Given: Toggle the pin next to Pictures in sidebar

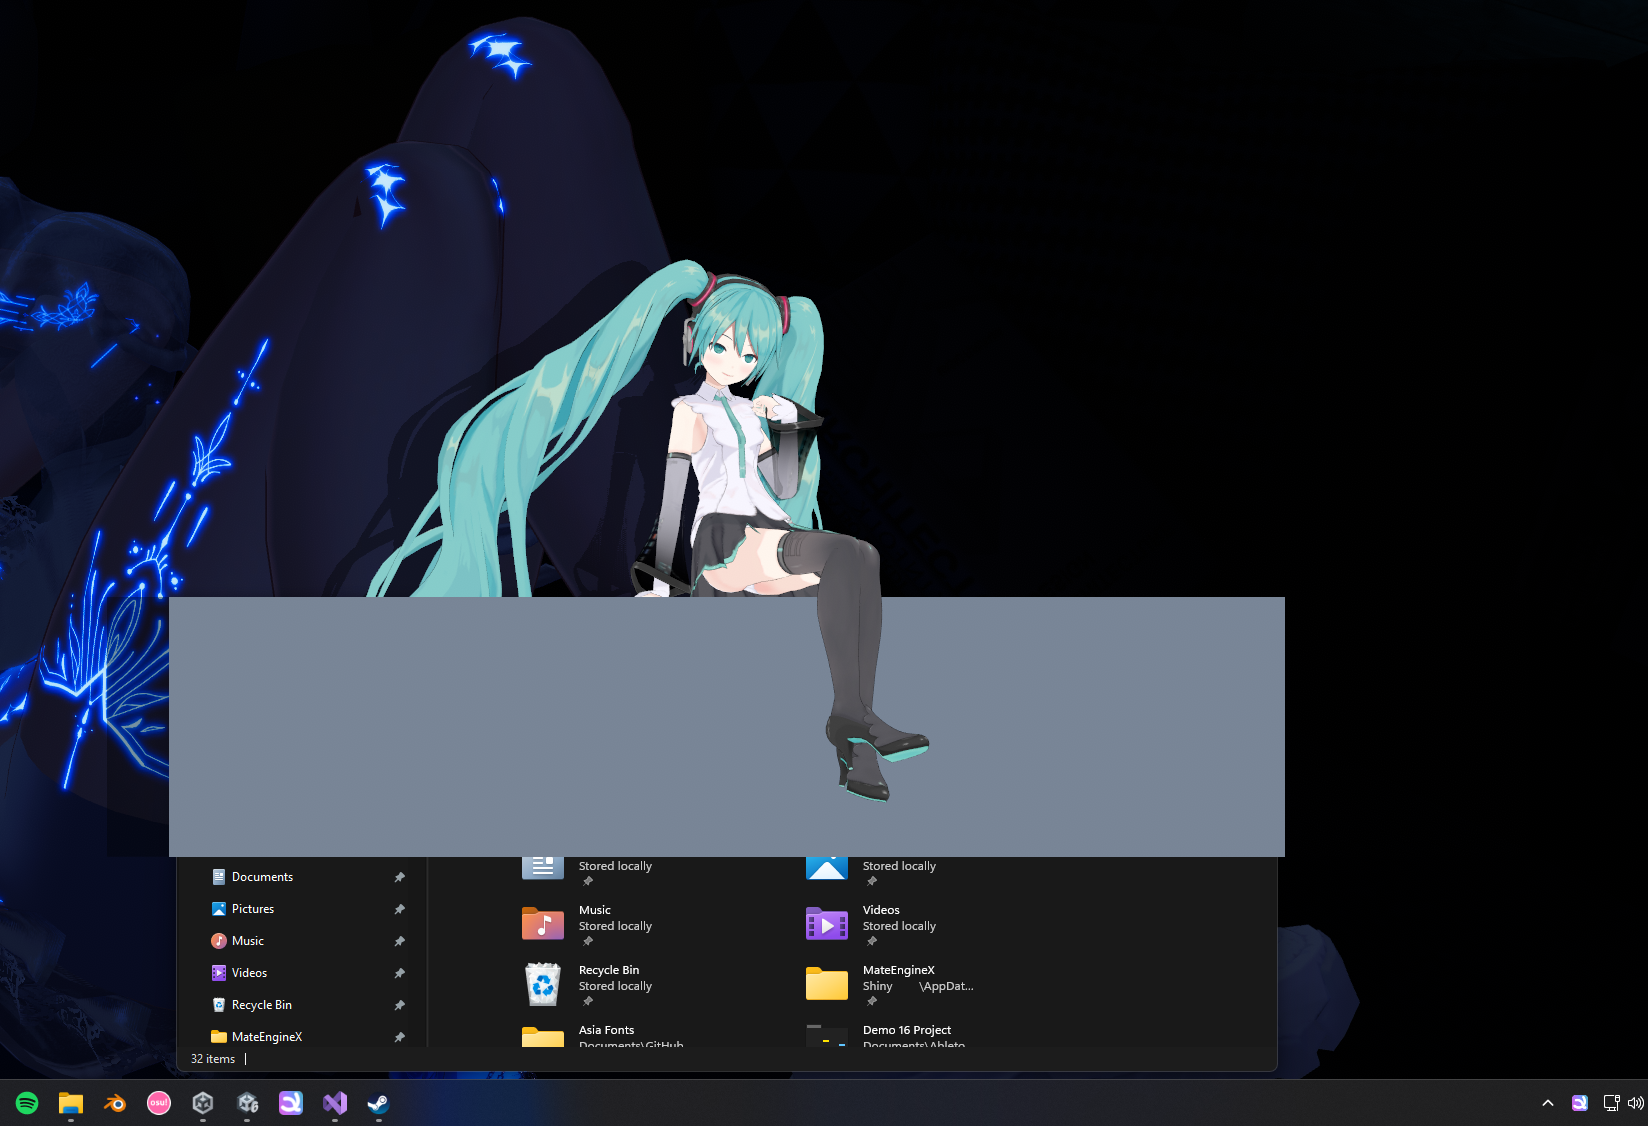Looking at the screenshot, I should click(399, 909).
